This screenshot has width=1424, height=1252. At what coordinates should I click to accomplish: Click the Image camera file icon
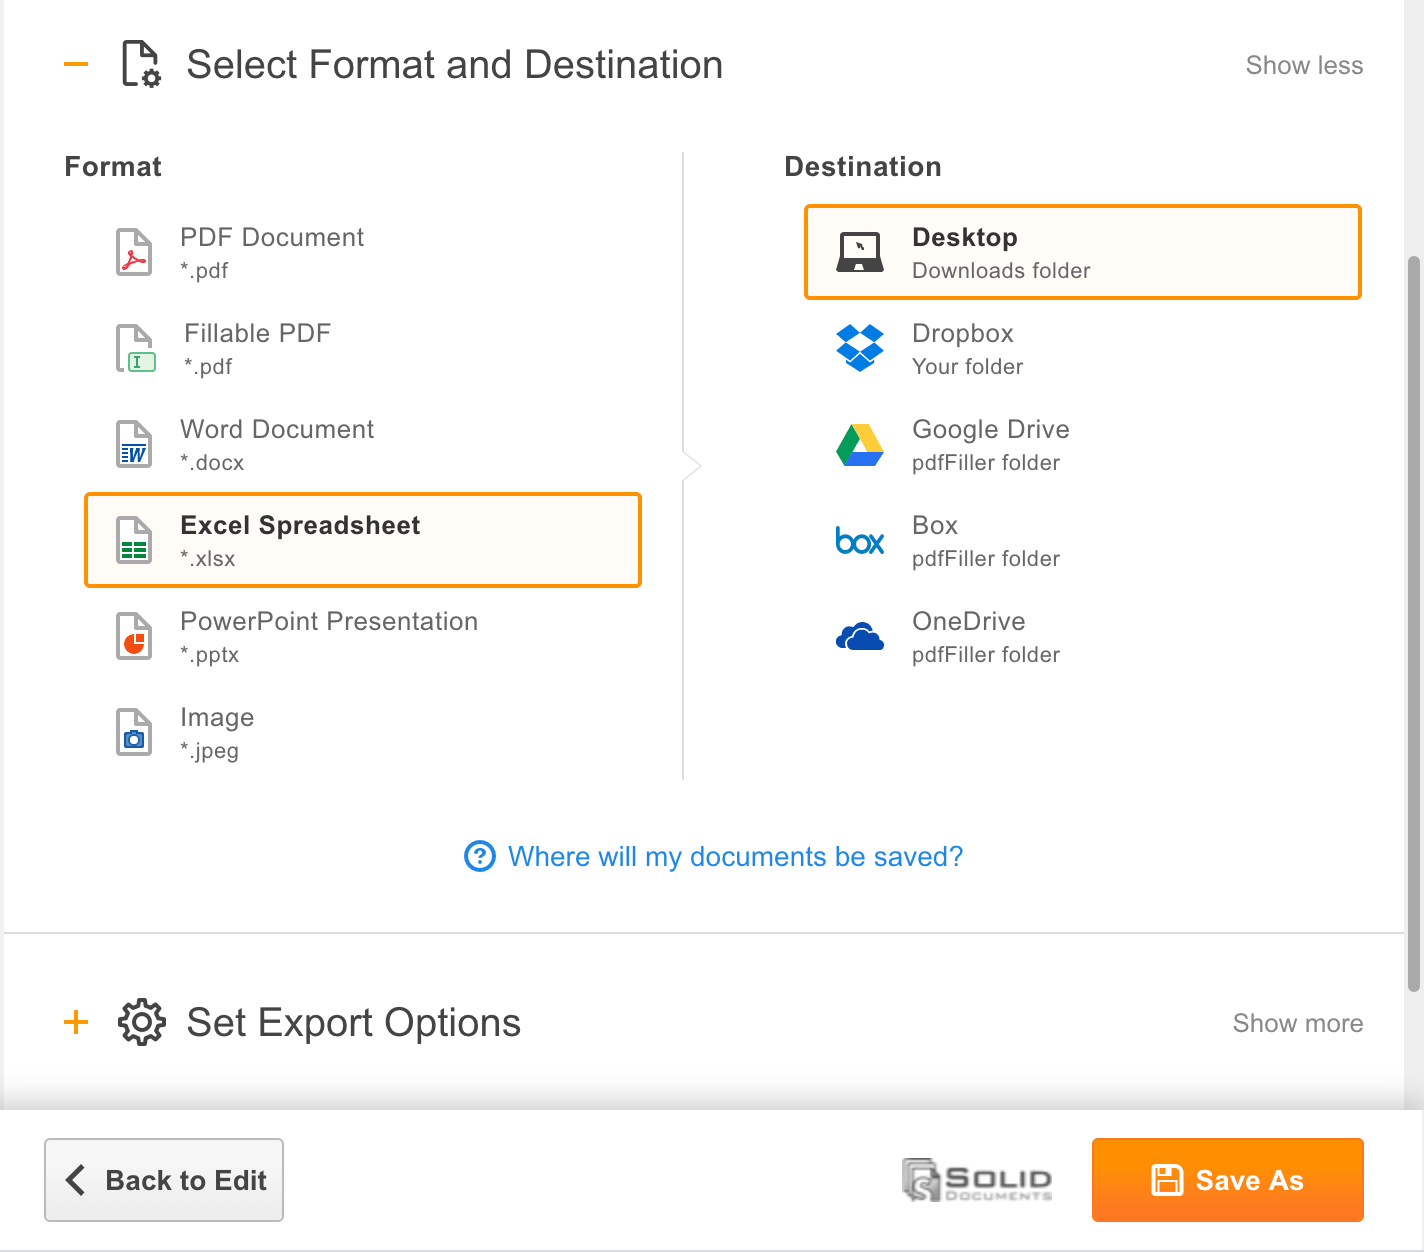[134, 732]
